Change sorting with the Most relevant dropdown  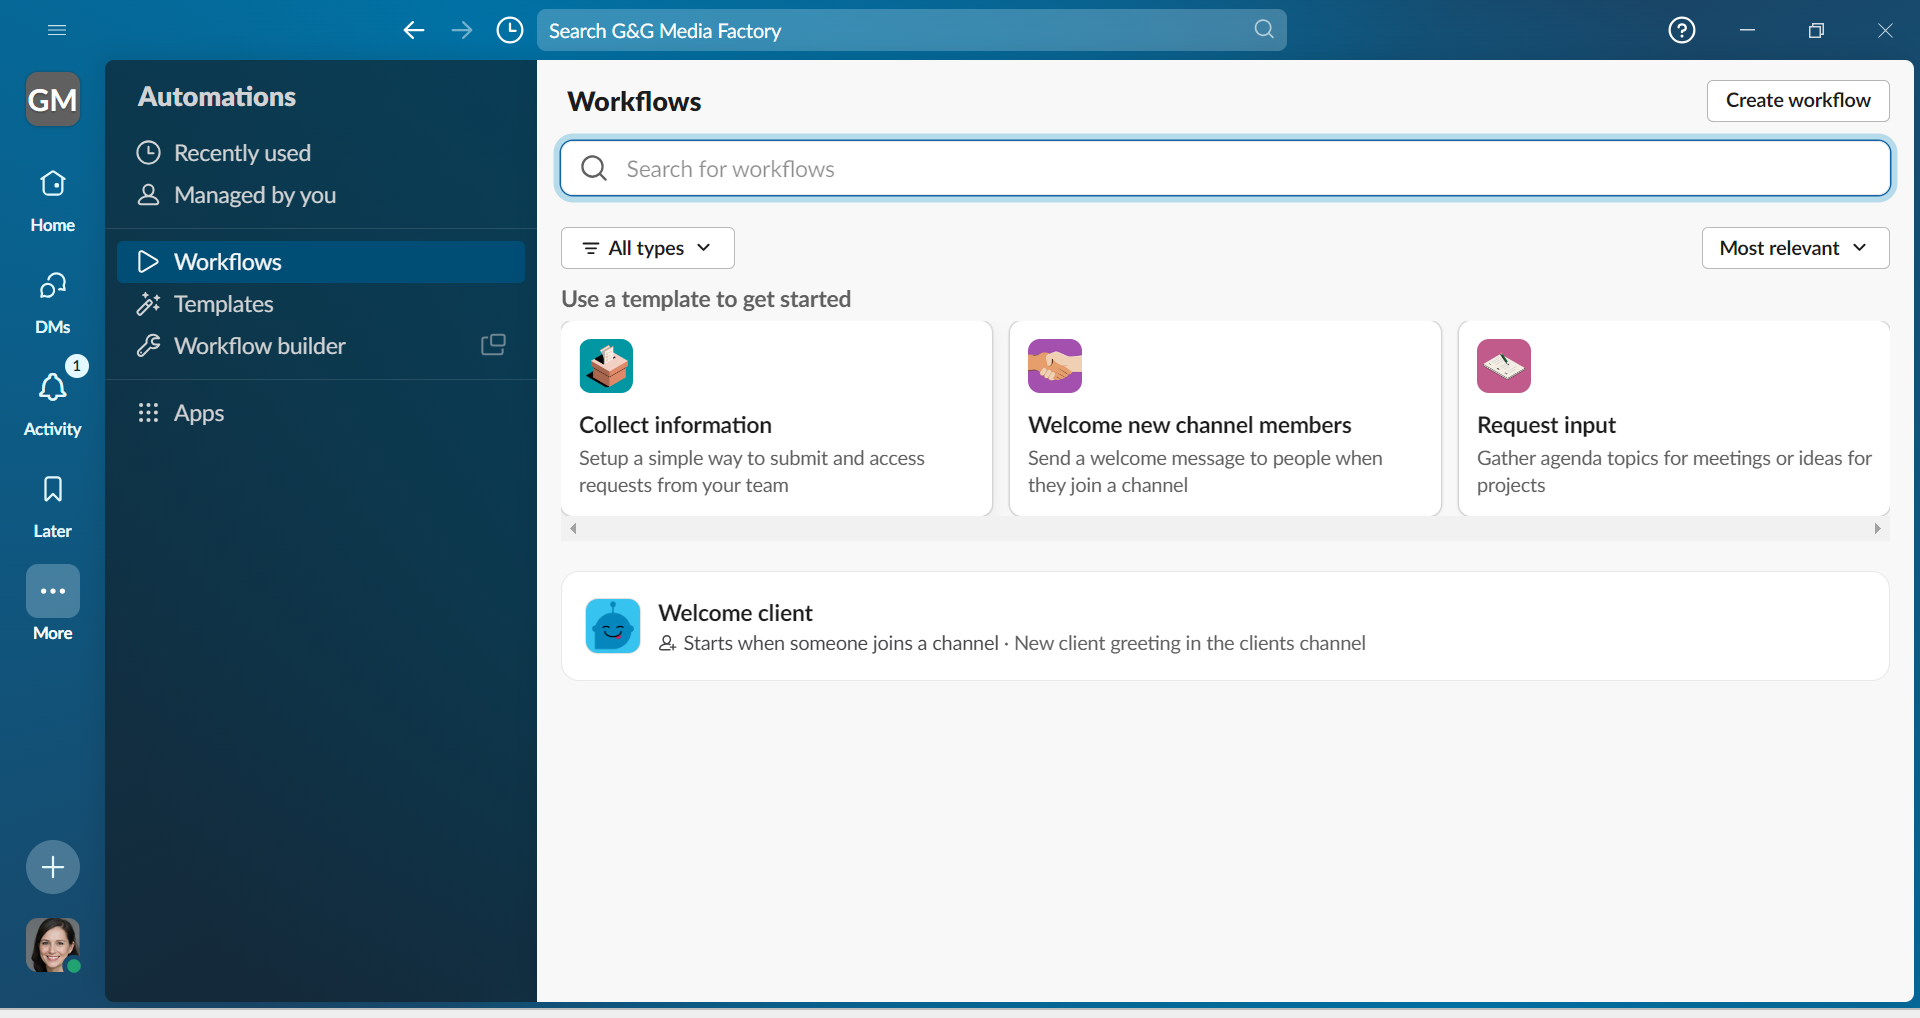tap(1794, 247)
